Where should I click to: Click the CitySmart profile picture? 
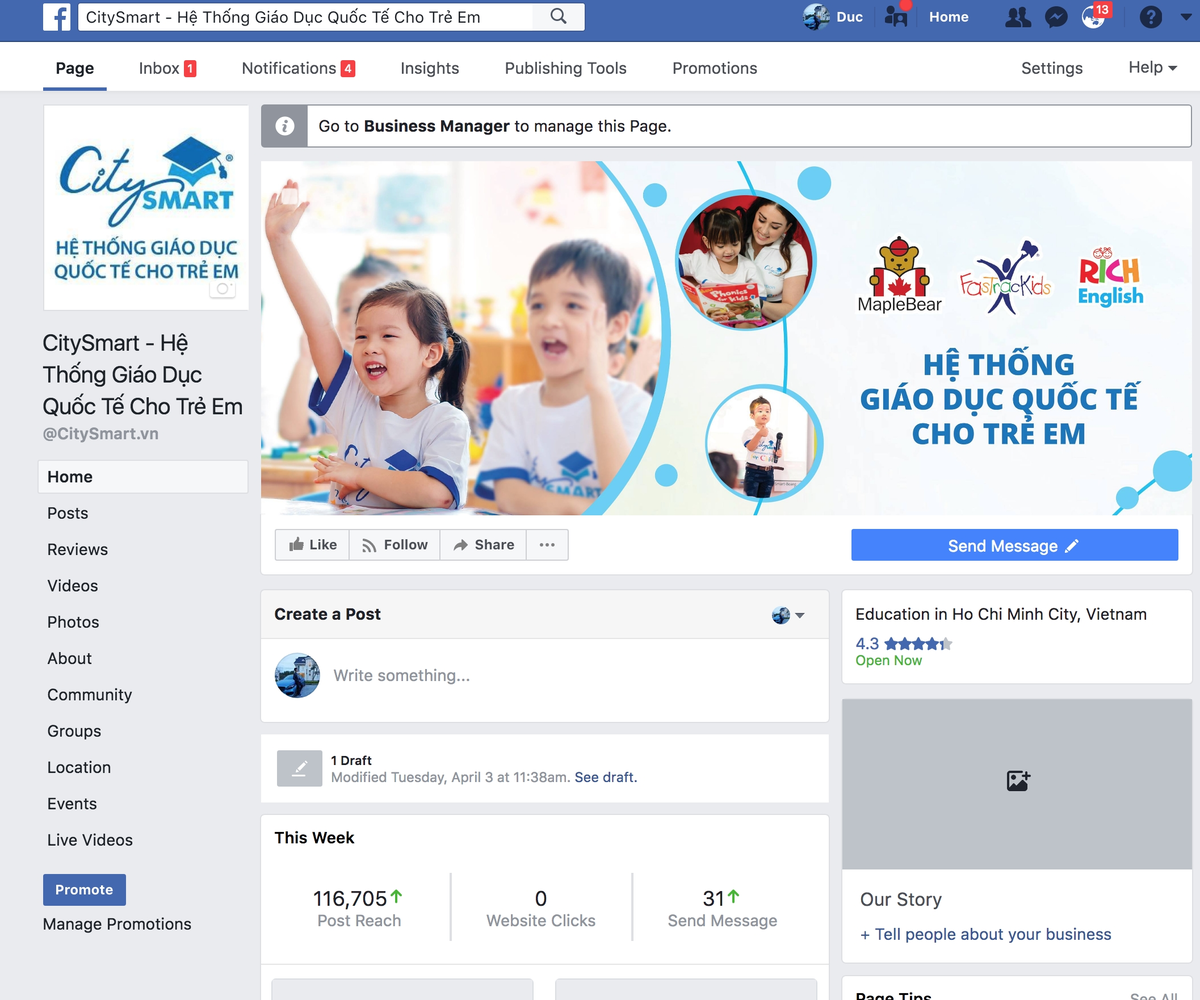click(x=146, y=208)
